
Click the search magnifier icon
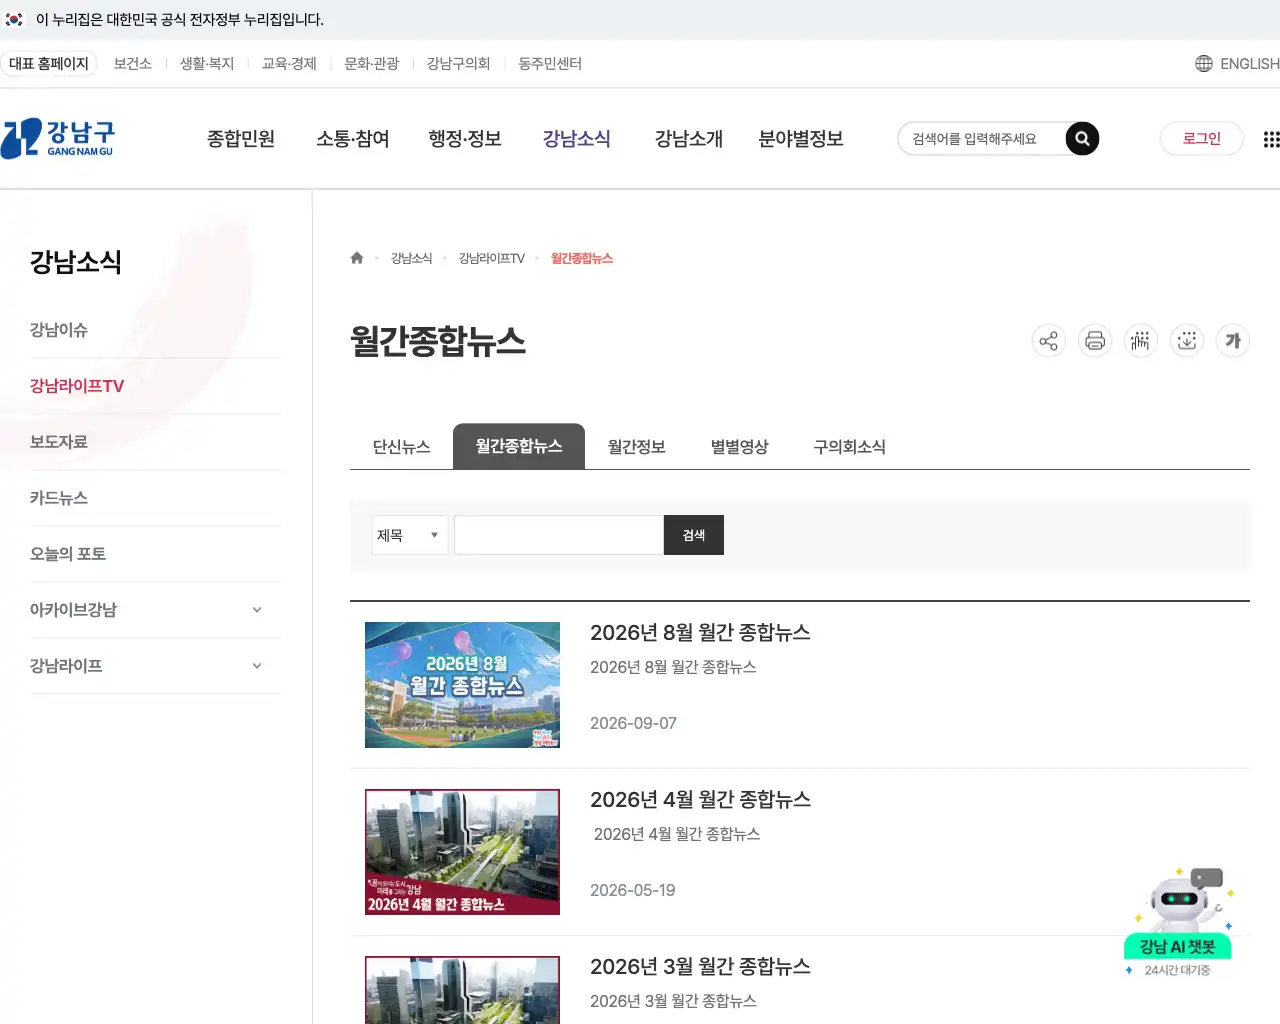point(1082,139)
